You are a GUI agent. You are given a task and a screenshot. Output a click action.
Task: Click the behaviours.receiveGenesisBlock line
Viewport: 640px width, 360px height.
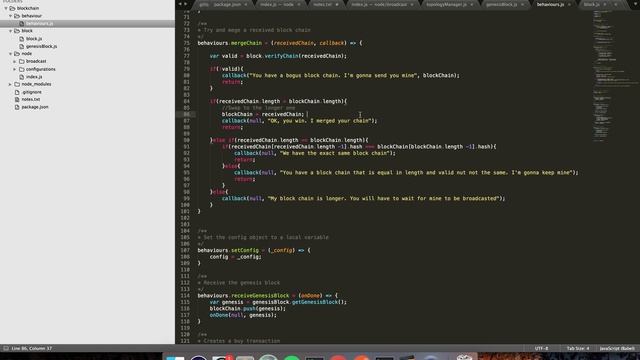268,296
